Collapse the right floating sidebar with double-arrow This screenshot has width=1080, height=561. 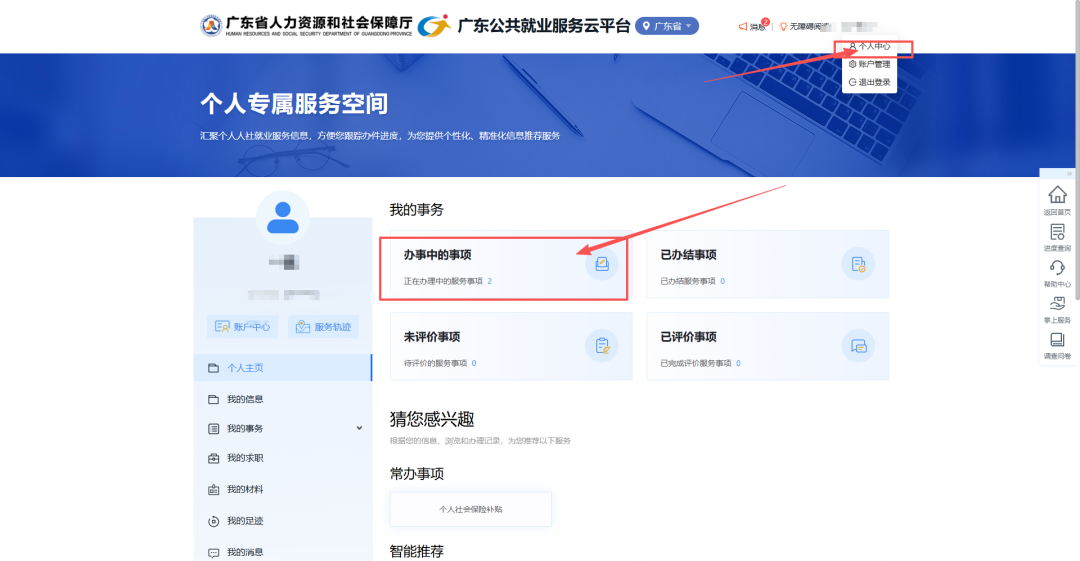coord(1069,174)
